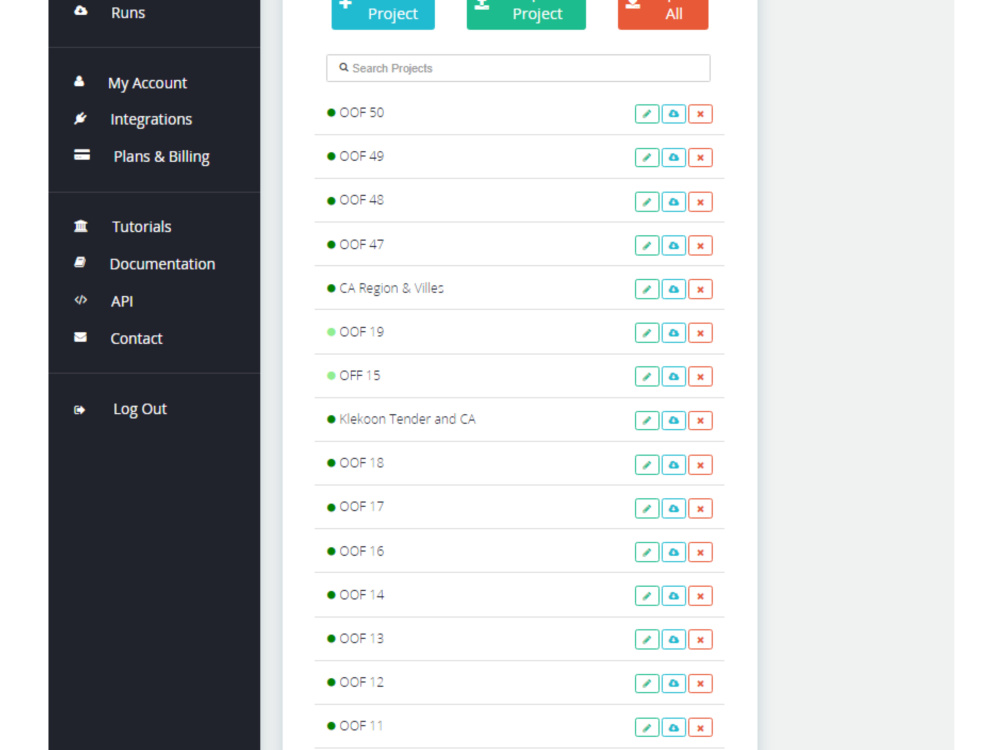Viewport: 1000px width, 750px height.
Task: Edit the OOF 16 project
Action: tap(647, 552)
